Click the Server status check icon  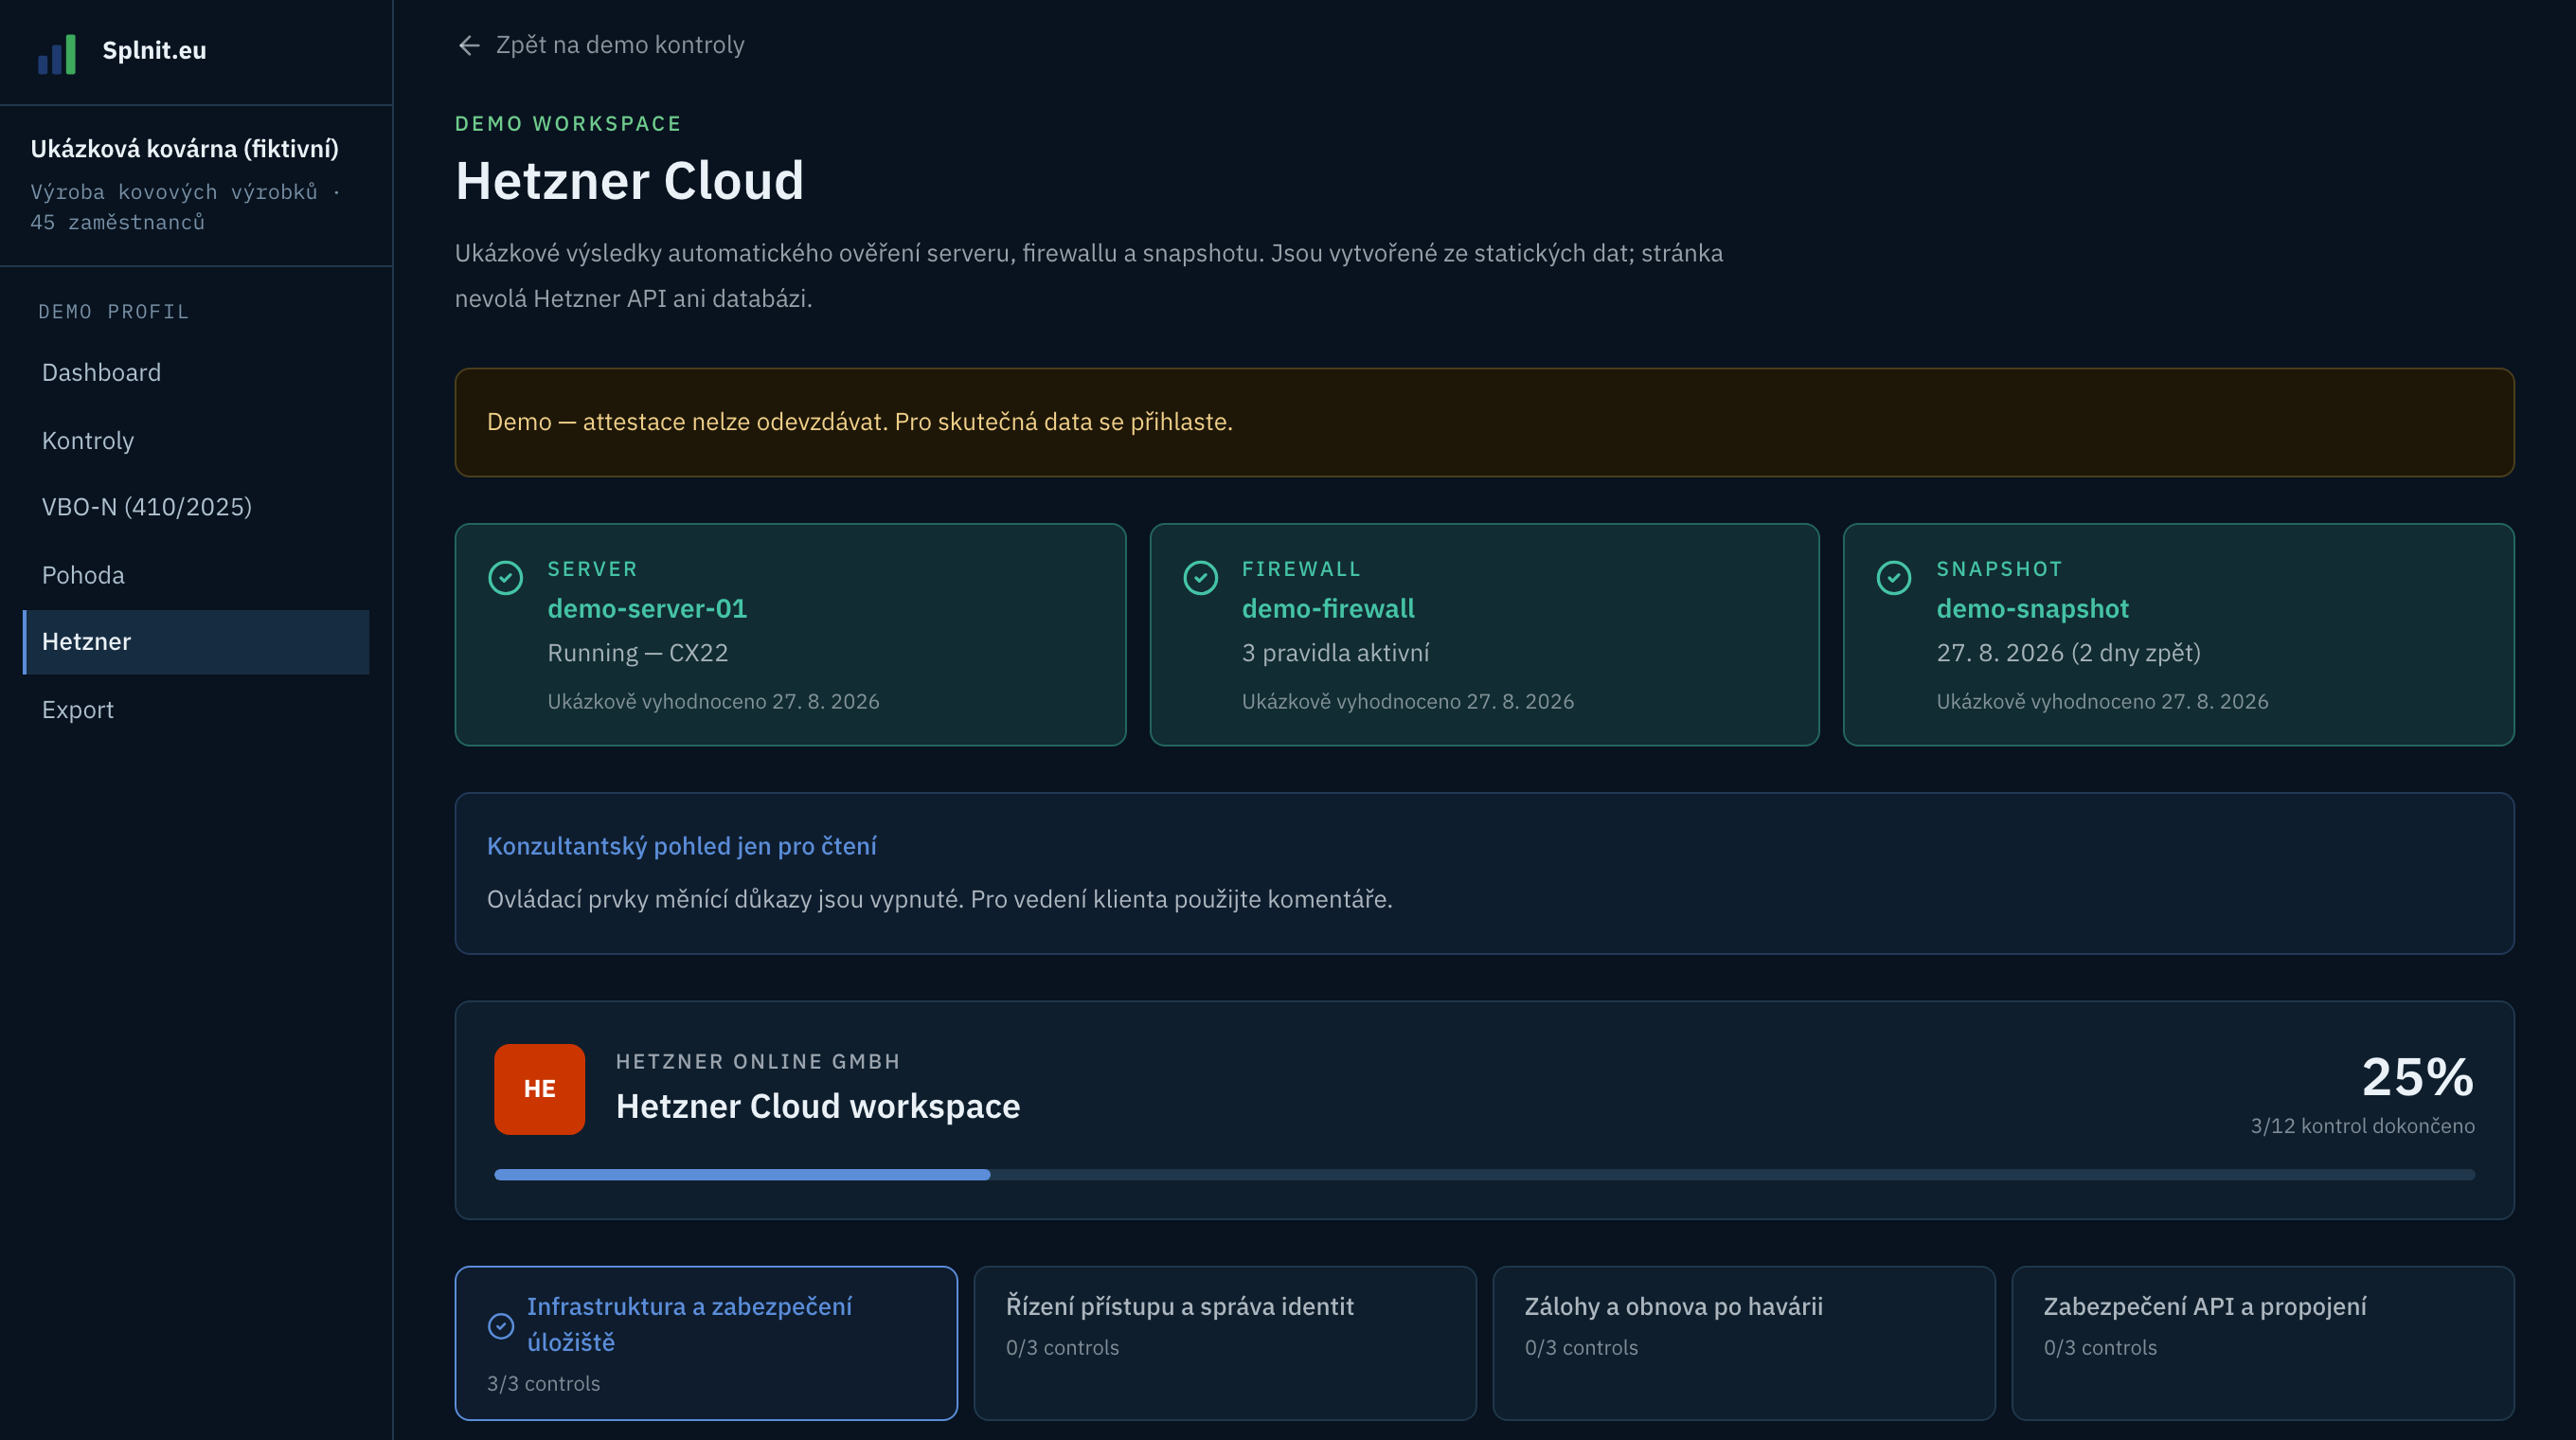pos(505,577)
